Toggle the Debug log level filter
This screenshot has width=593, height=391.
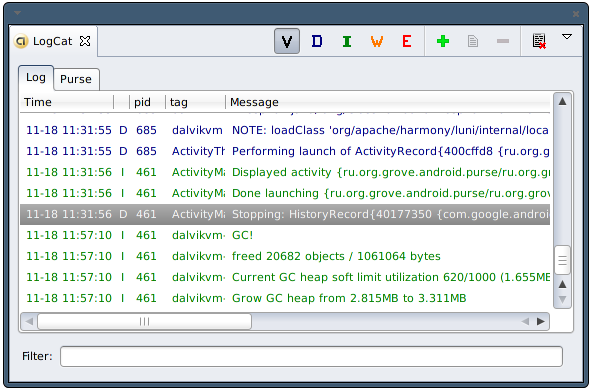pos(317,41)
